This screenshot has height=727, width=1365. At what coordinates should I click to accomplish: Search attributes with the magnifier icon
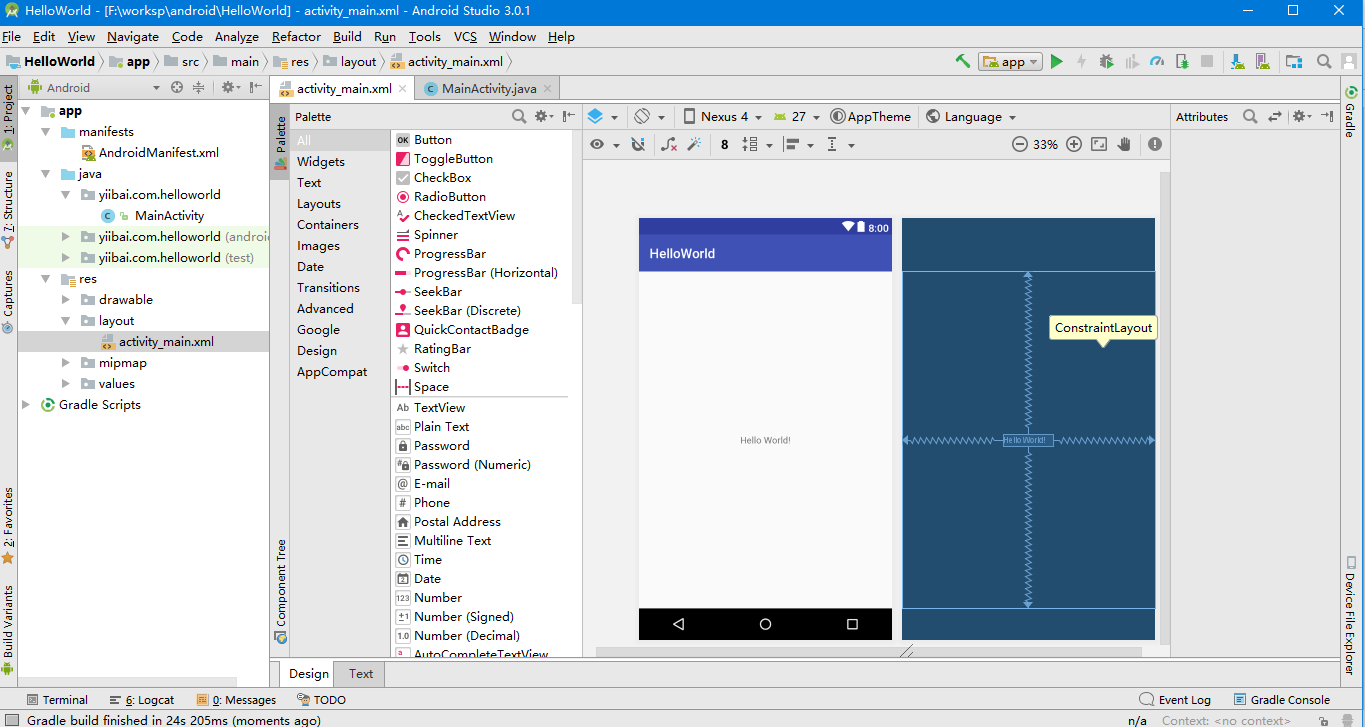1250,116
